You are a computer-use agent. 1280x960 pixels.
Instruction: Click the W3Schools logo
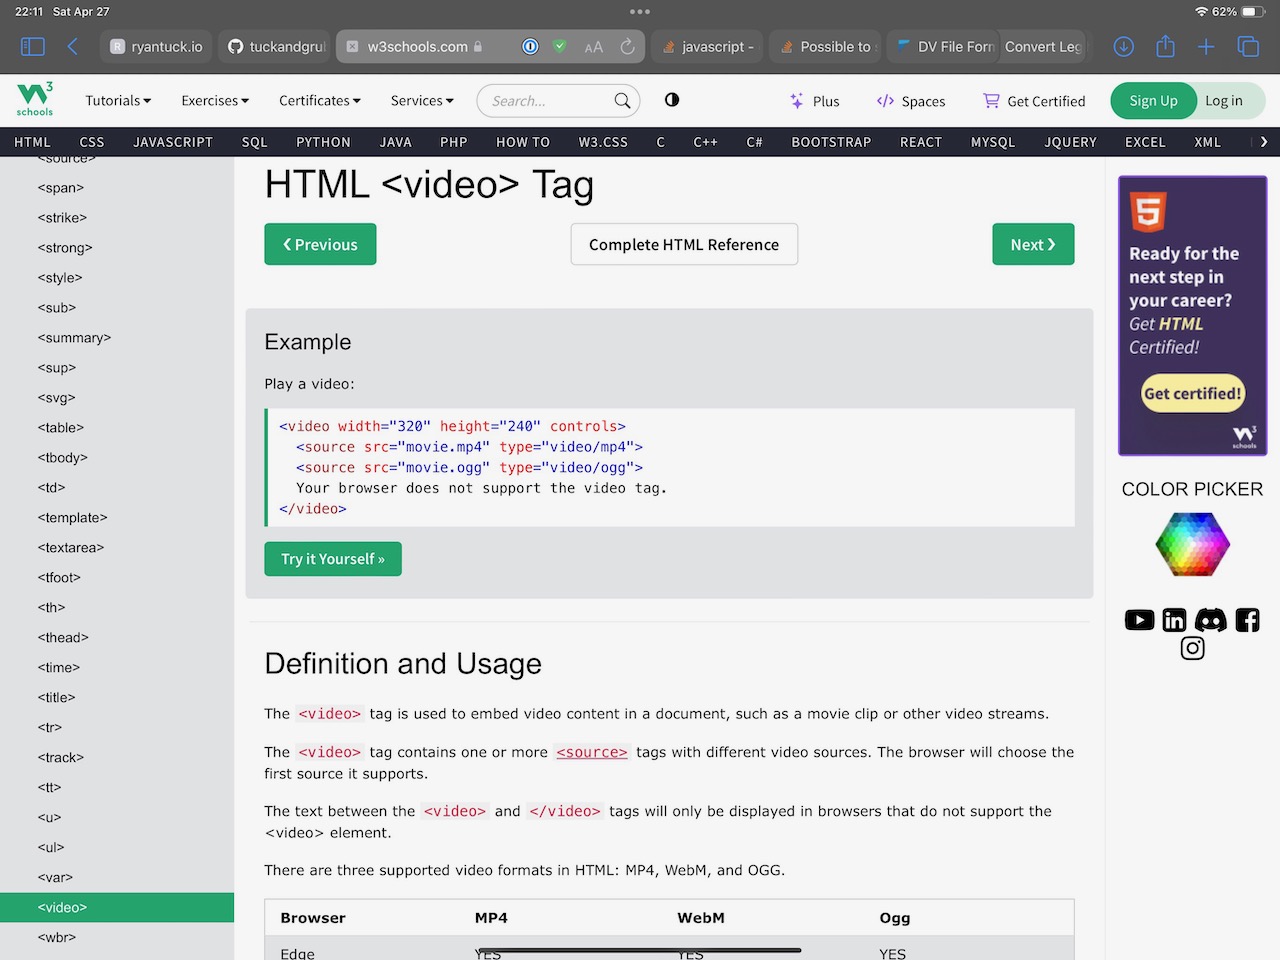[35, 99]
